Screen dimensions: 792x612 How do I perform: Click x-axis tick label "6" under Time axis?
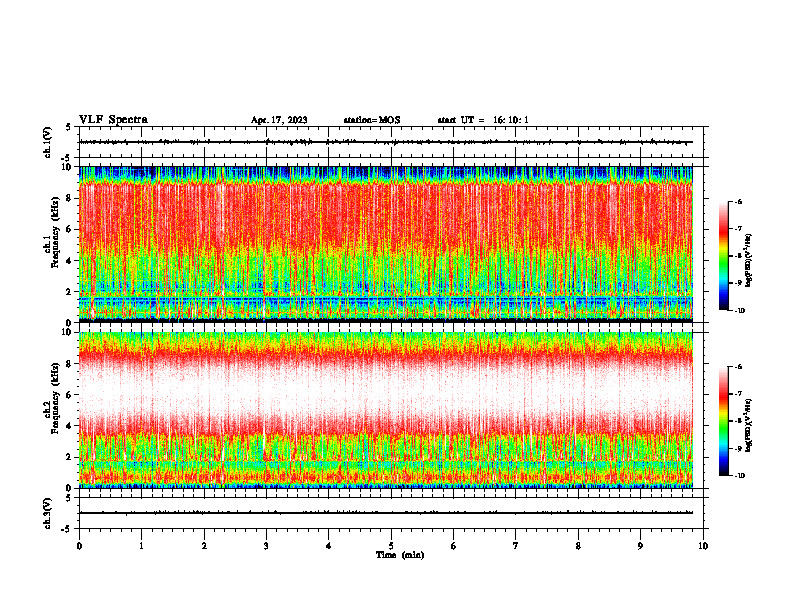454,546
